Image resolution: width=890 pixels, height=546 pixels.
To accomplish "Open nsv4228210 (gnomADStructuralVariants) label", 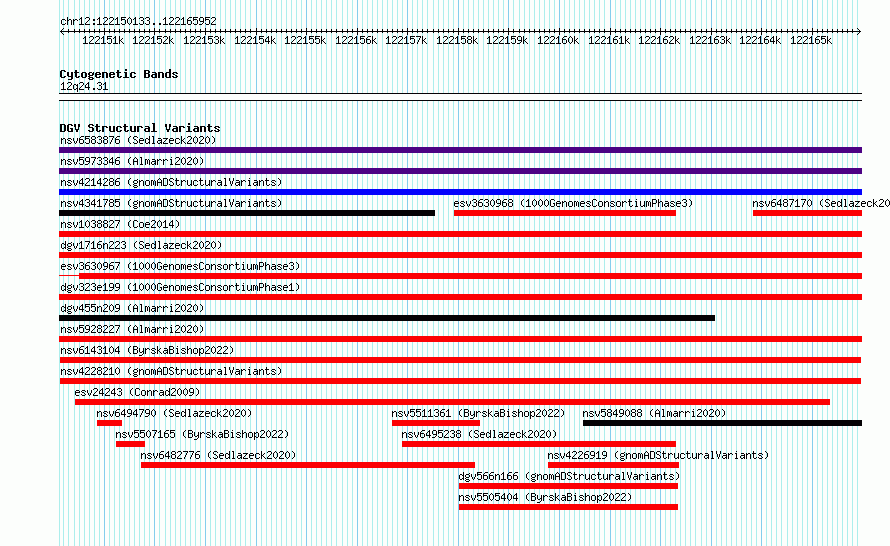I will [171, 371].
